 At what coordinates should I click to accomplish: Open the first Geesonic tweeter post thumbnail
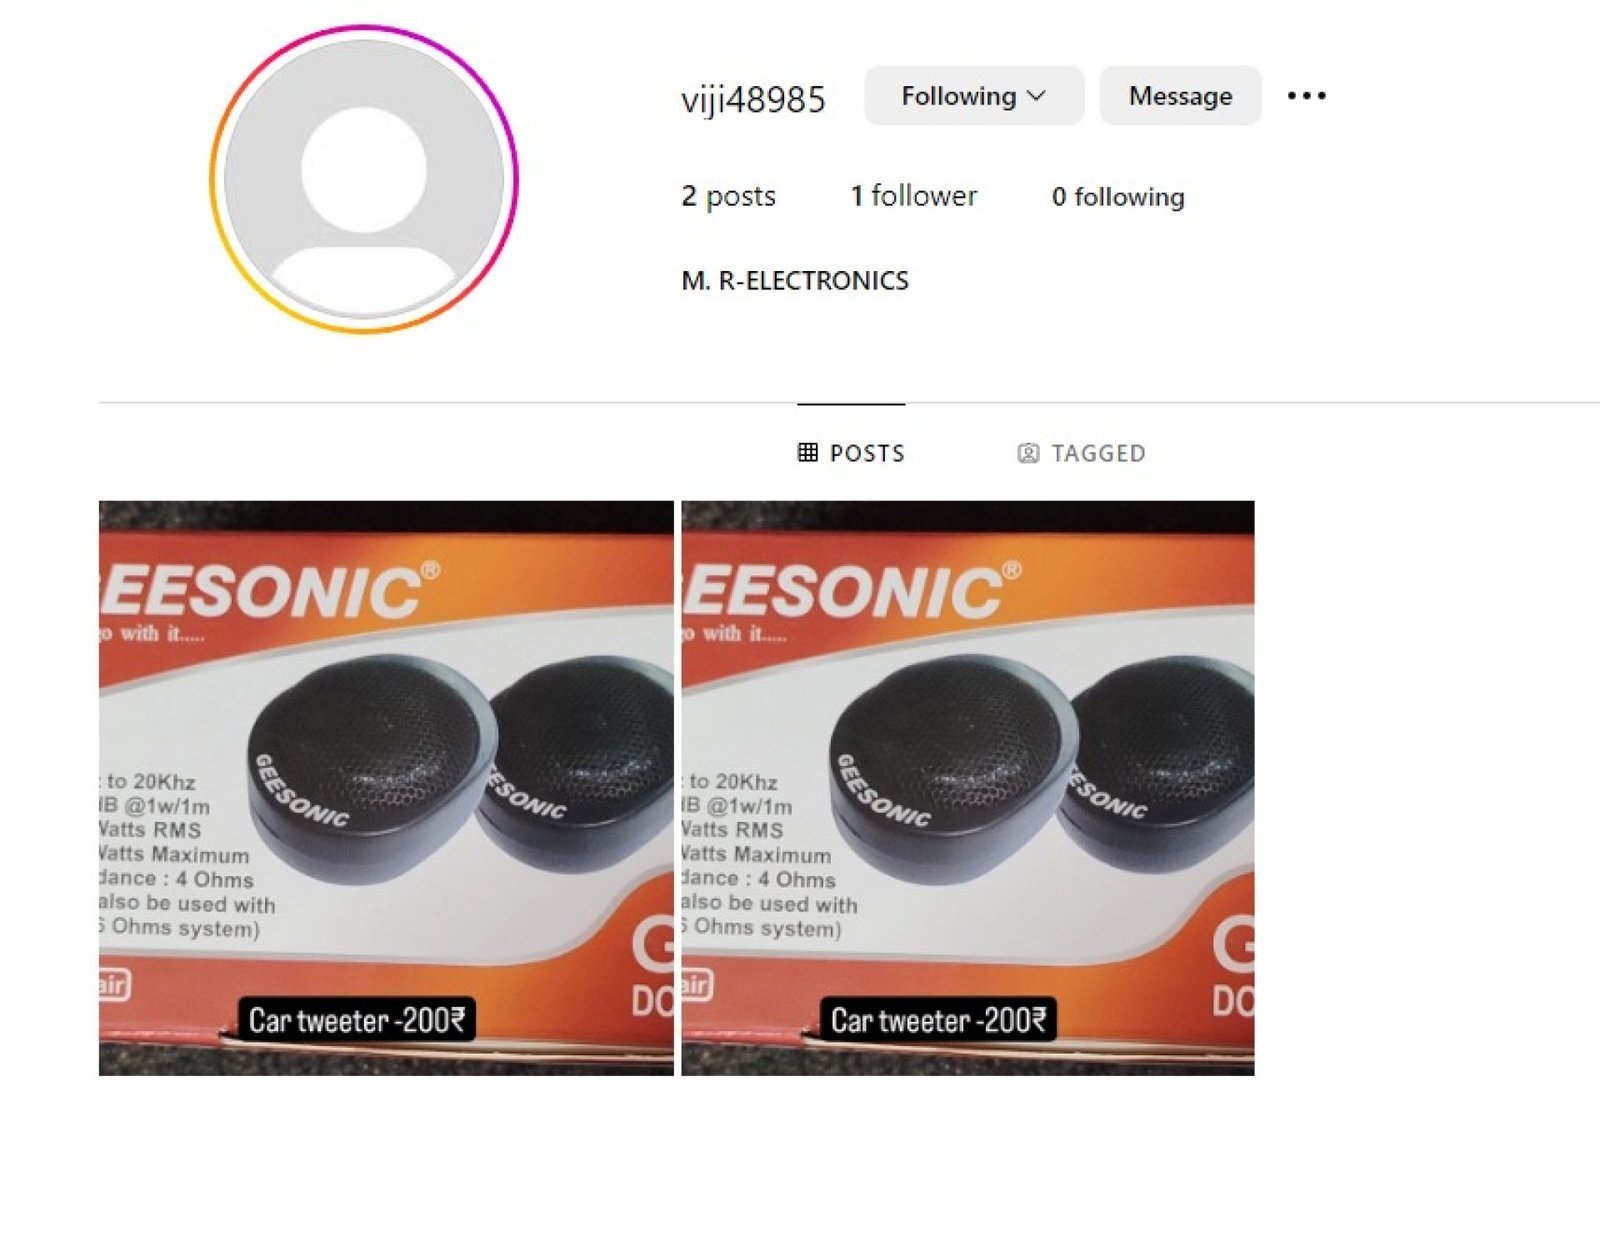386,788
